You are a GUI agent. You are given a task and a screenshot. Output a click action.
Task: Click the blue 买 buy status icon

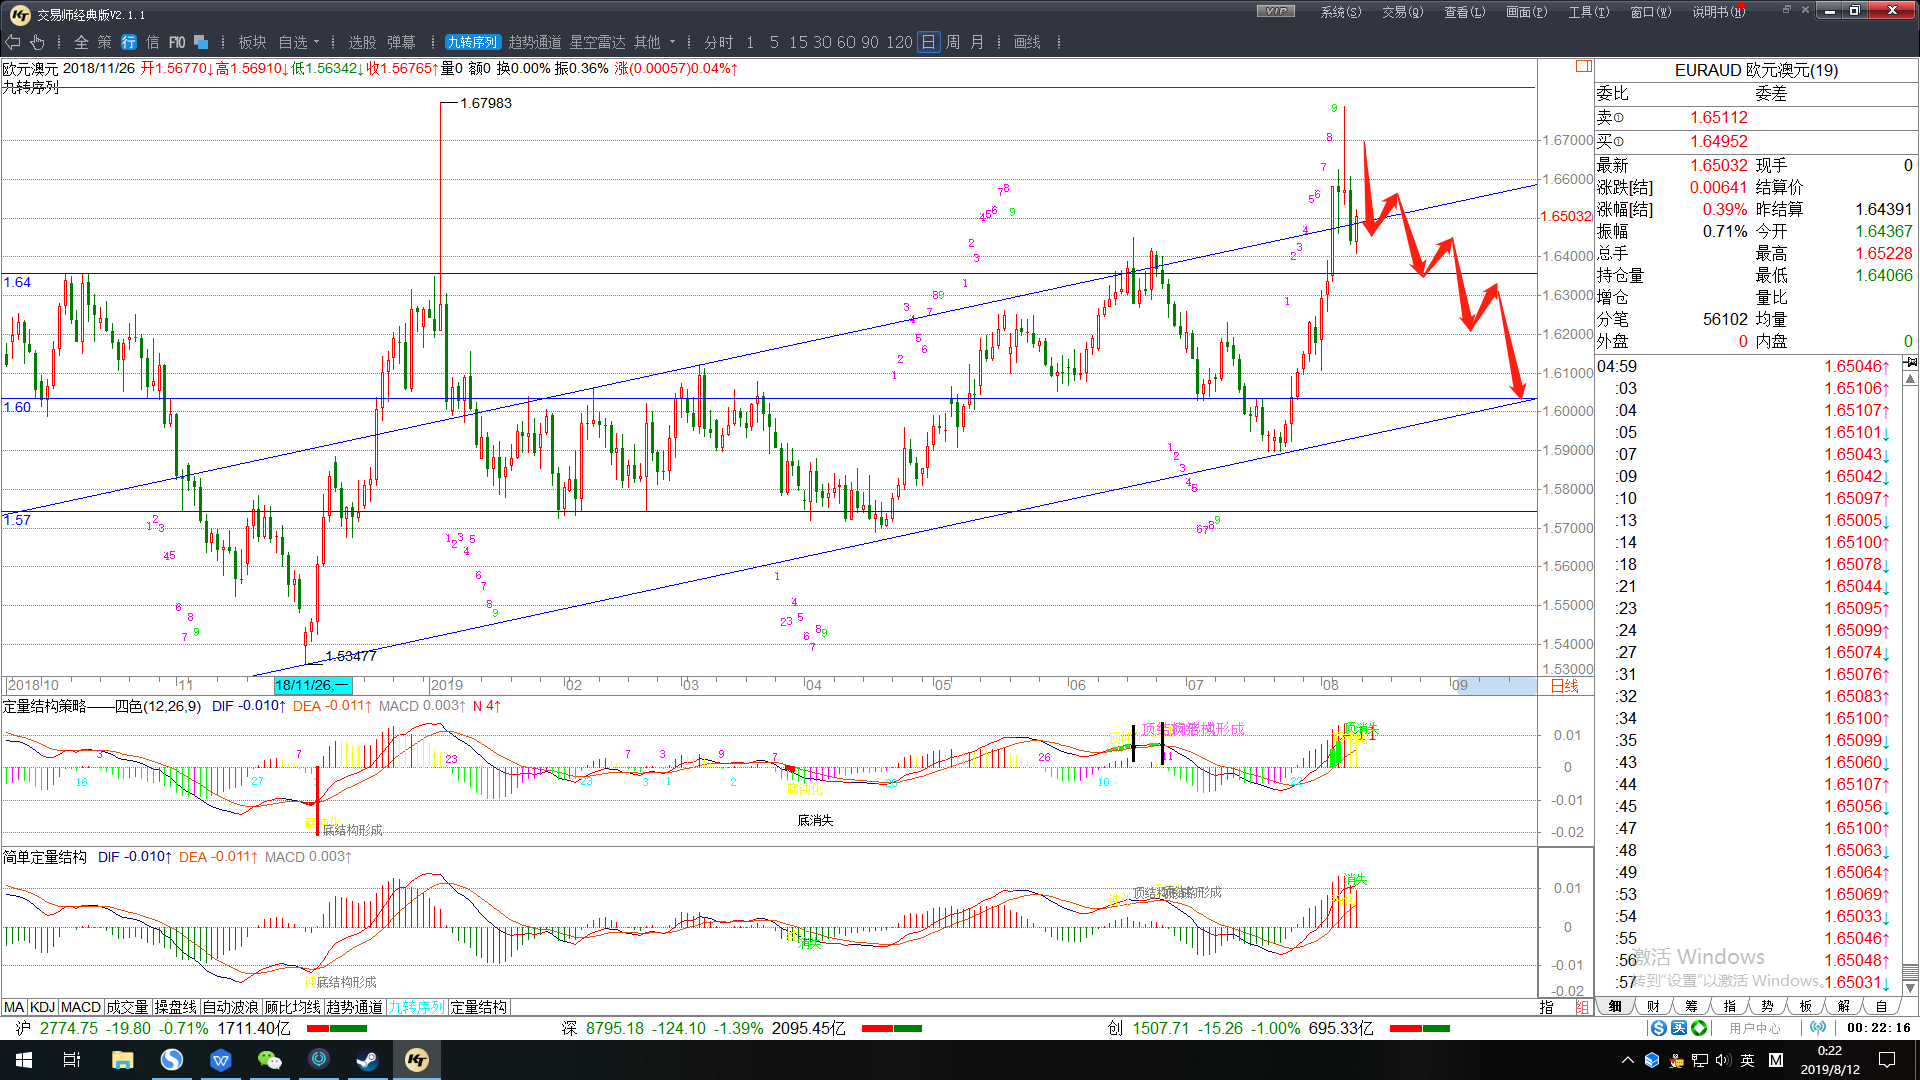click(1679, 1028)
